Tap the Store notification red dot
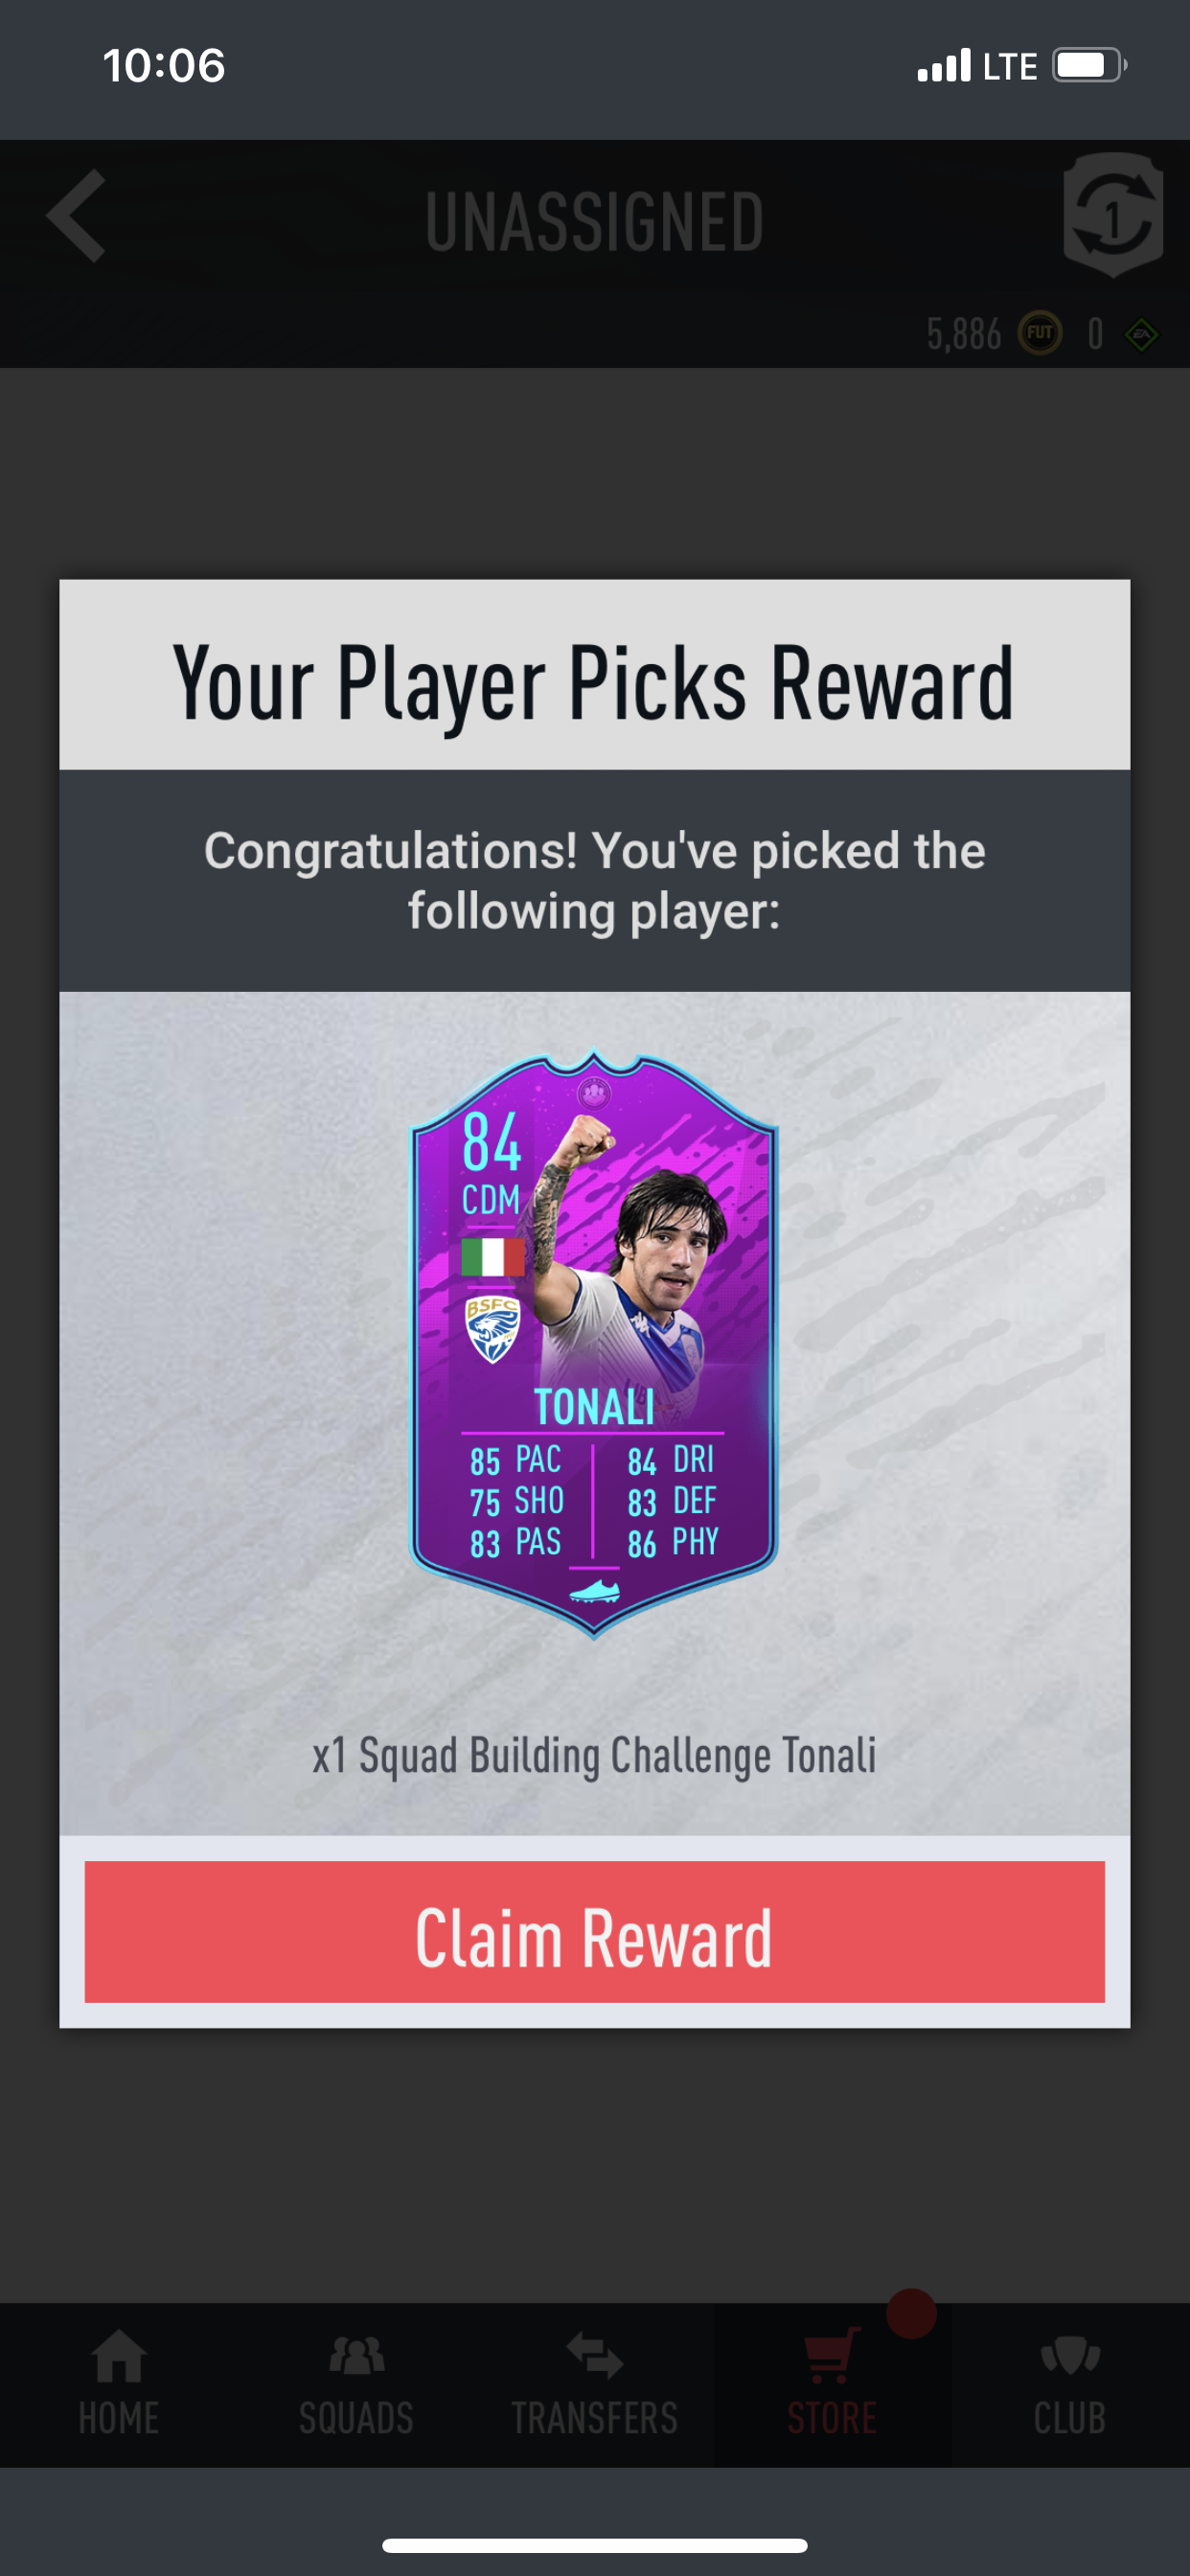The image size is (1190, 2576). (911, 2313)
